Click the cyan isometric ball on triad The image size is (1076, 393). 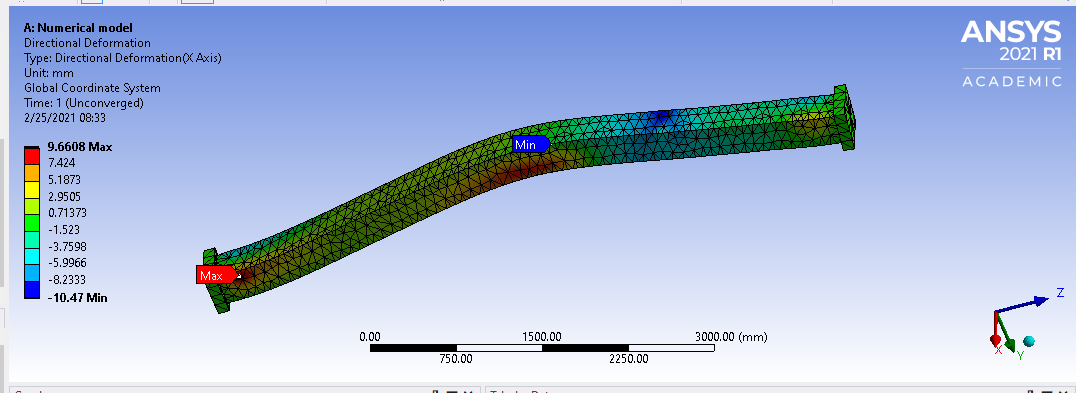pos(1029,341)
